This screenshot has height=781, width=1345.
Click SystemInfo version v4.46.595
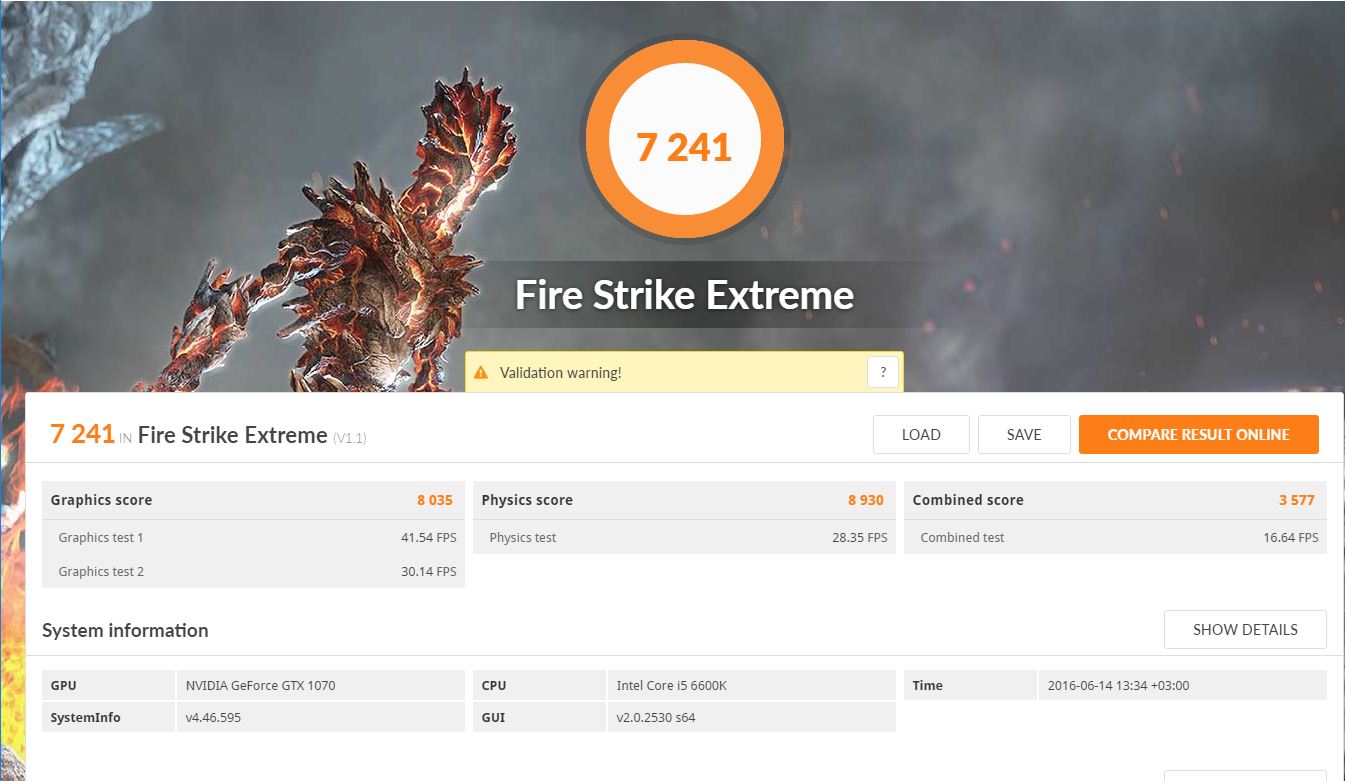click(x=213, y=717)
